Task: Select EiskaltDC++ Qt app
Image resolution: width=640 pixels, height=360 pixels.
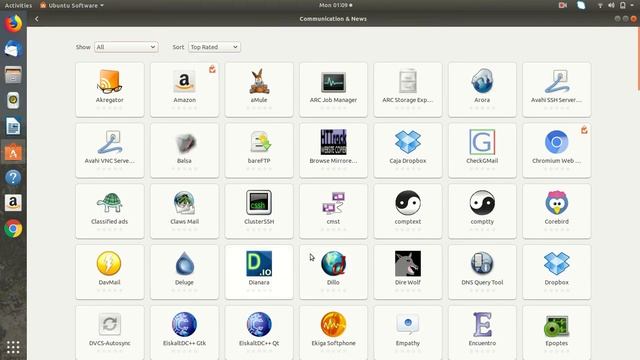Action: pos(259,333)
